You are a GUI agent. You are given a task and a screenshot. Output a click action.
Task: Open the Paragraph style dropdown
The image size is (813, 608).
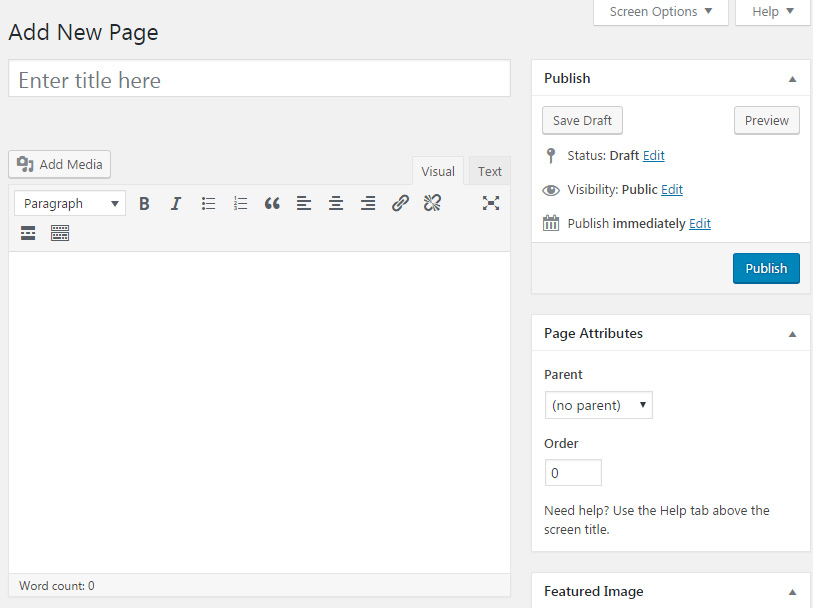(69, 203)
